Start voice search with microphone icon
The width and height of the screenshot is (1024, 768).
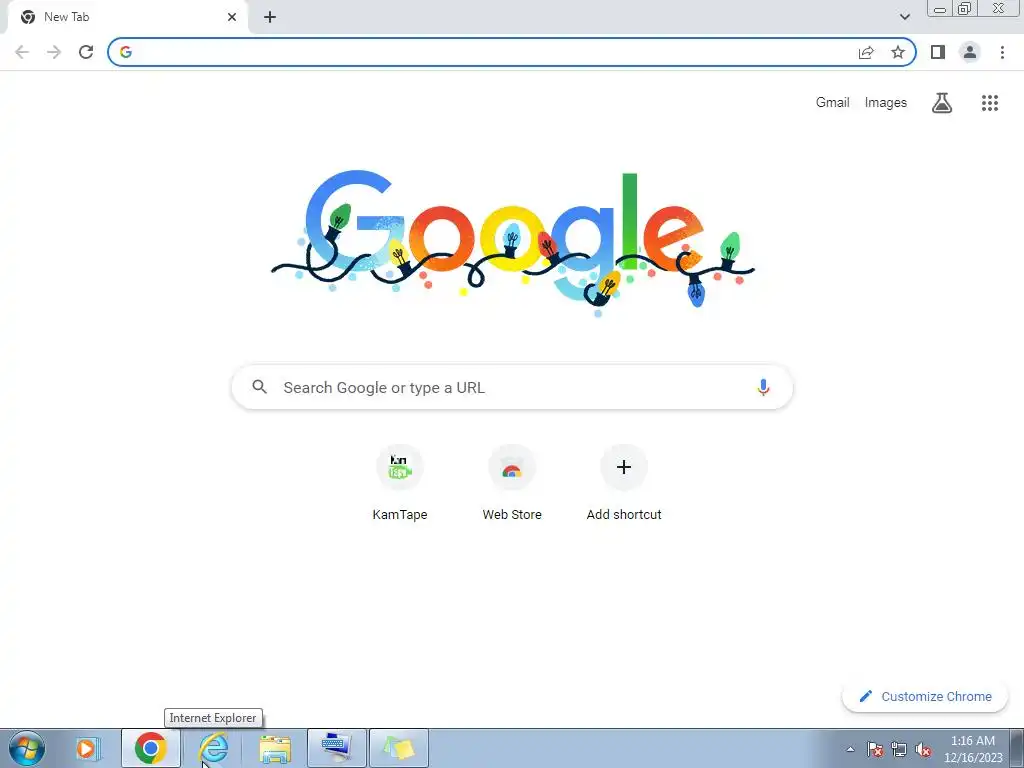tap(763, 387)
